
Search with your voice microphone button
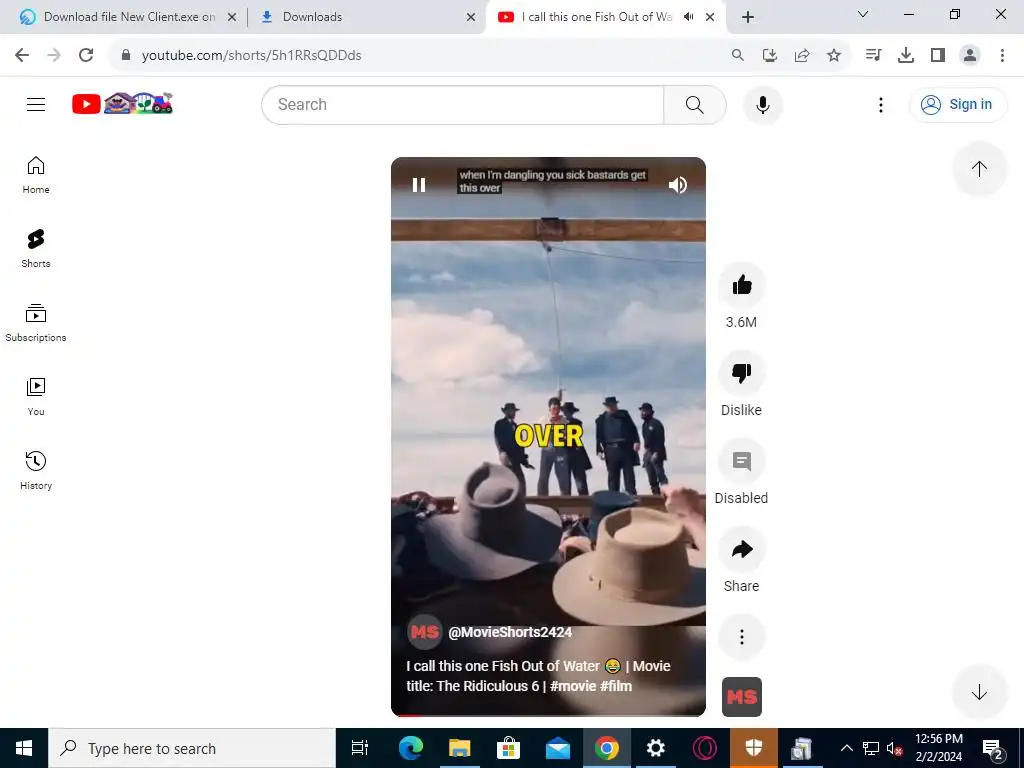(x=763, y=104)
